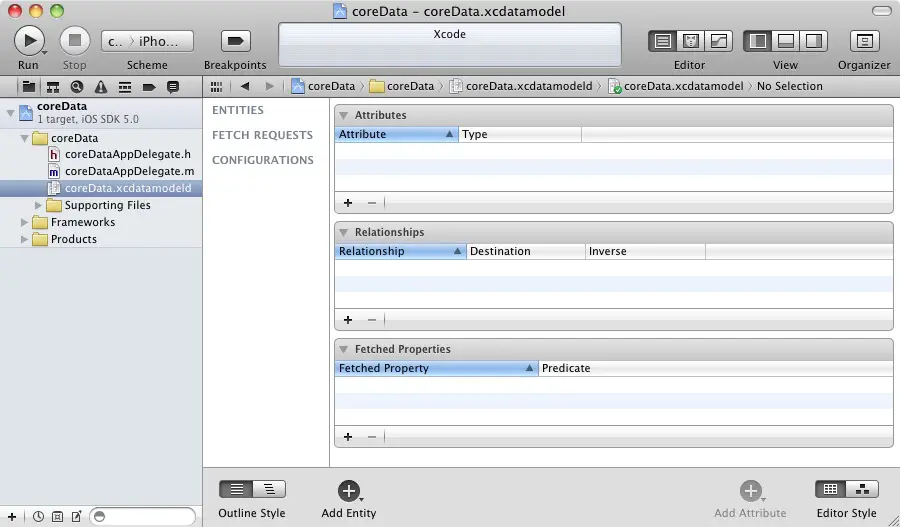Screen dimensions: 900x527
Task: Switch to the Version editor
Action: [x=718, y=41]
